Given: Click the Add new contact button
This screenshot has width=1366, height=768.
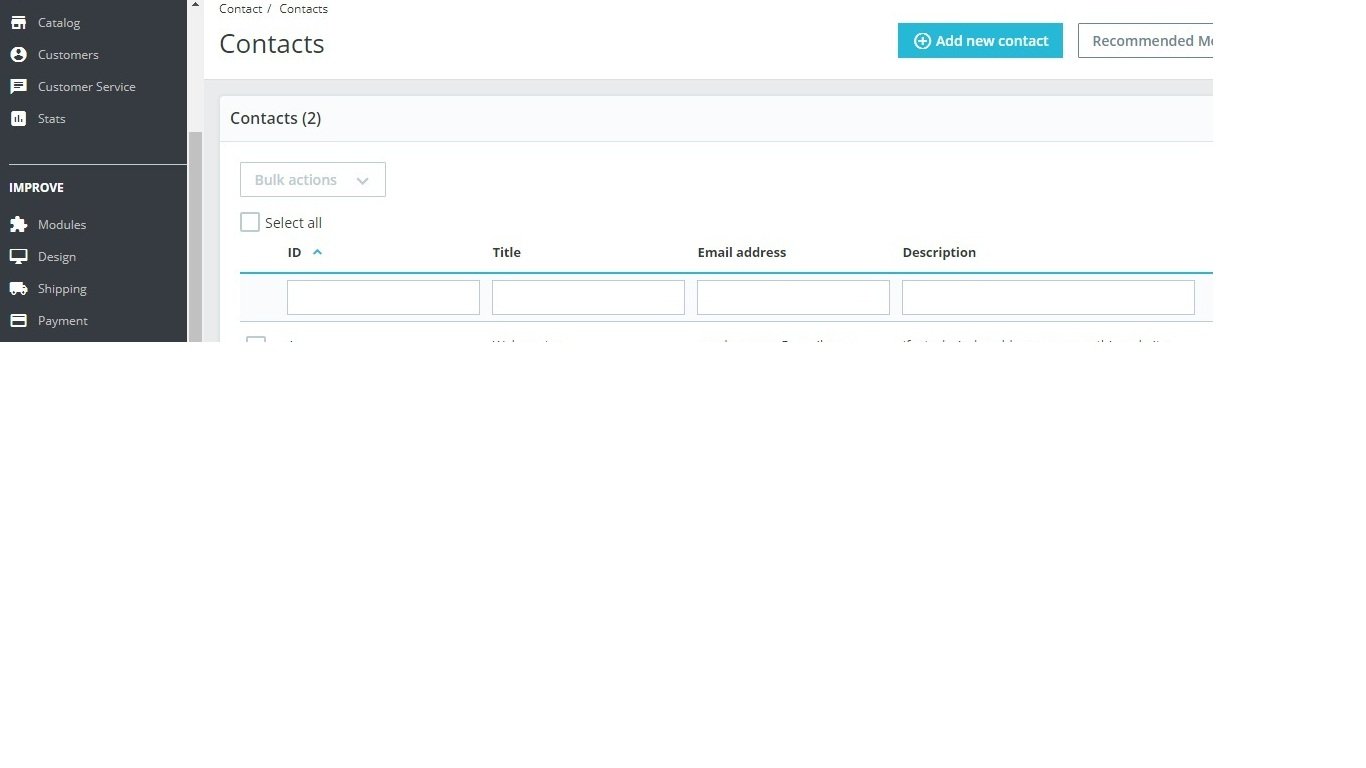Looking at the screenshot, I should 980,41.
